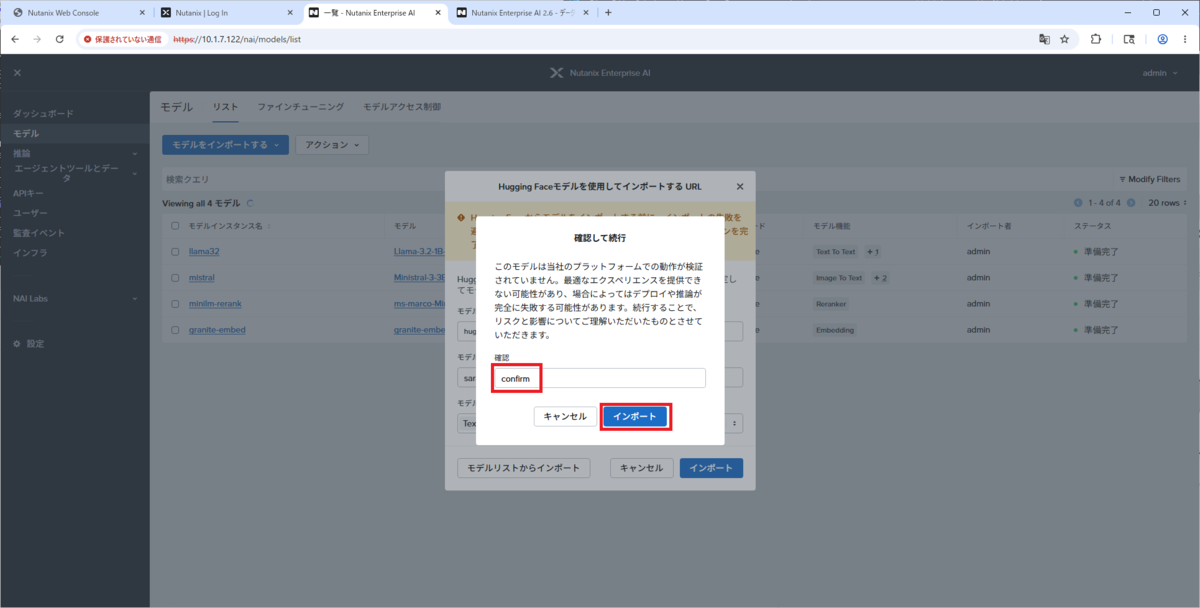Click the インポート者 column header

(x=989, y=226)
